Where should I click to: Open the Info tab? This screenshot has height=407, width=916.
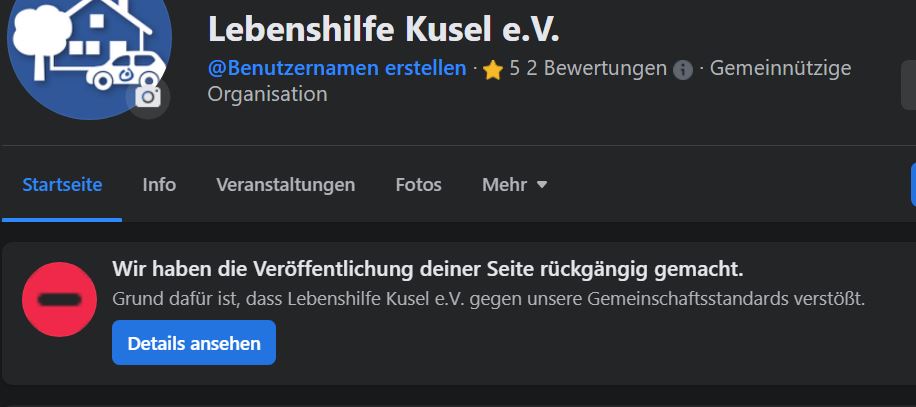159,185
